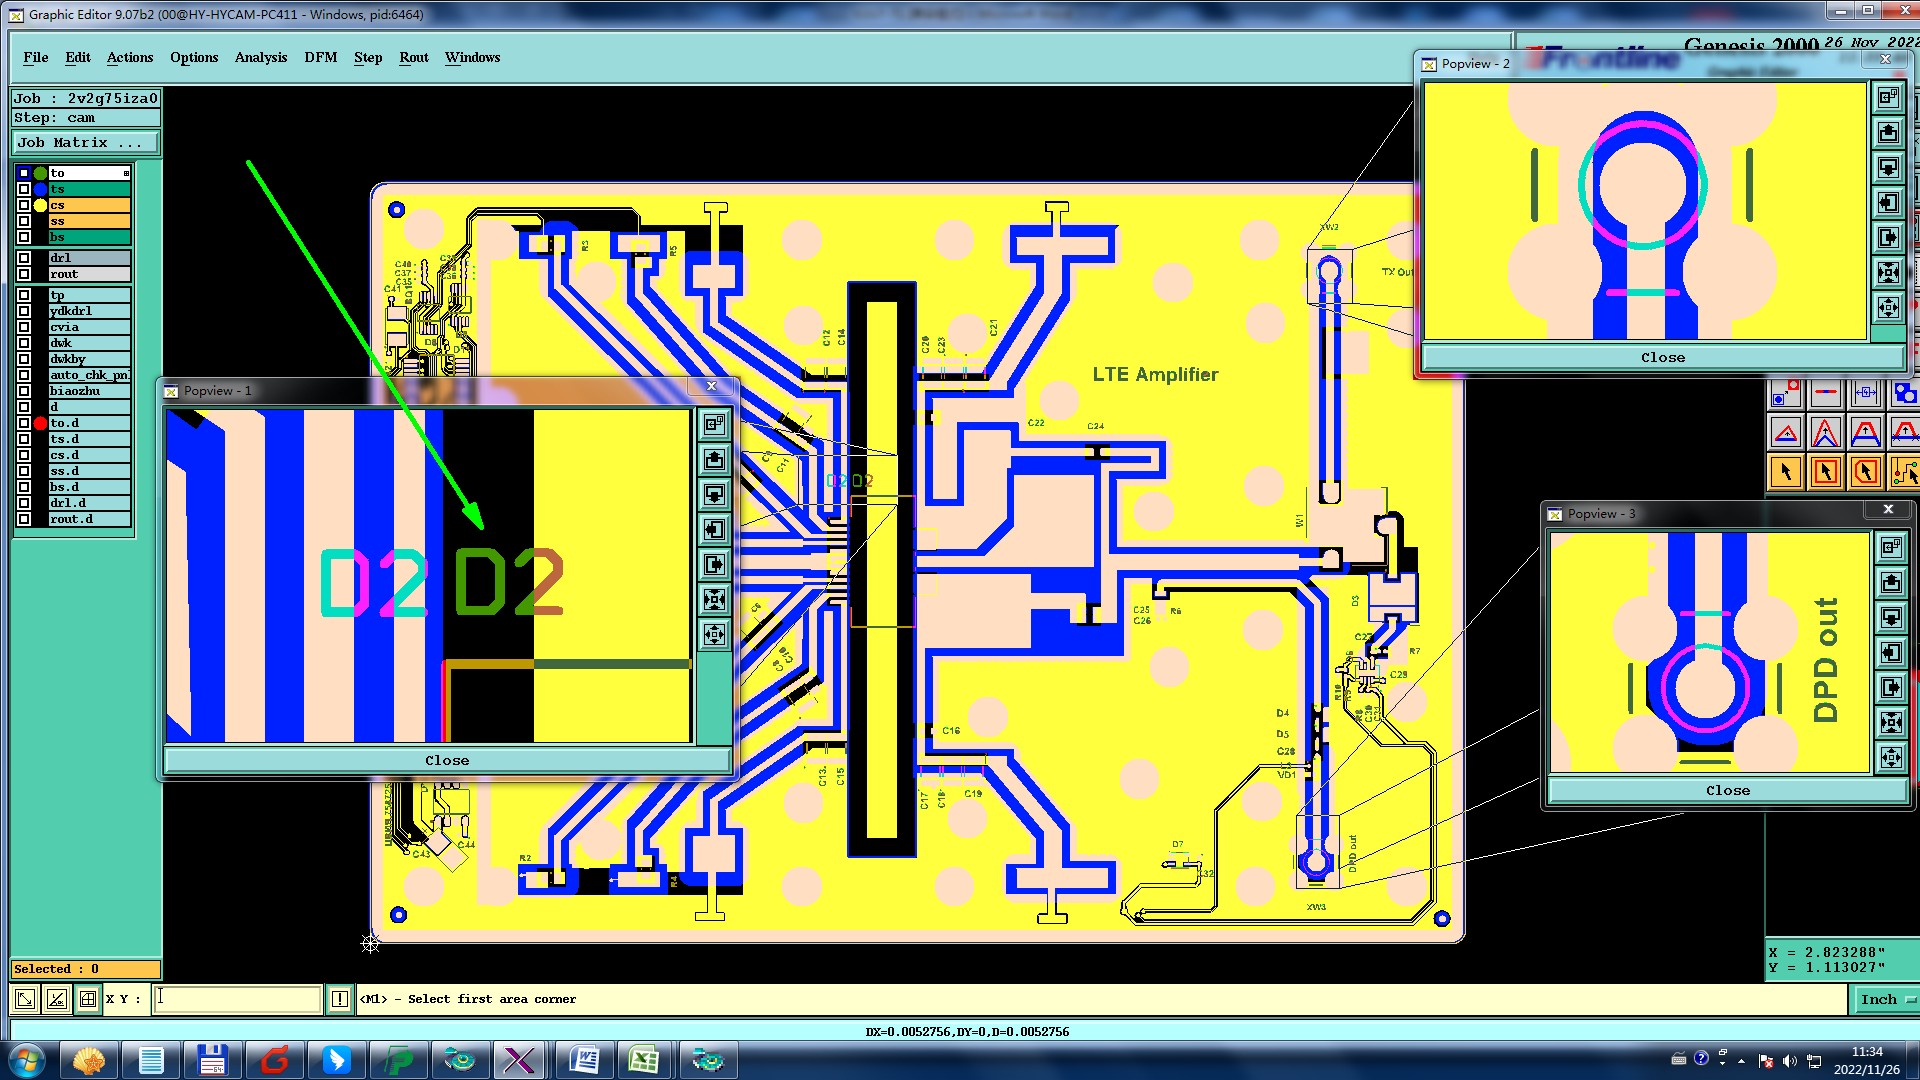Open the Job Matrix ... button
This screenshot has width=1920, height=1080.
point(85,142)
